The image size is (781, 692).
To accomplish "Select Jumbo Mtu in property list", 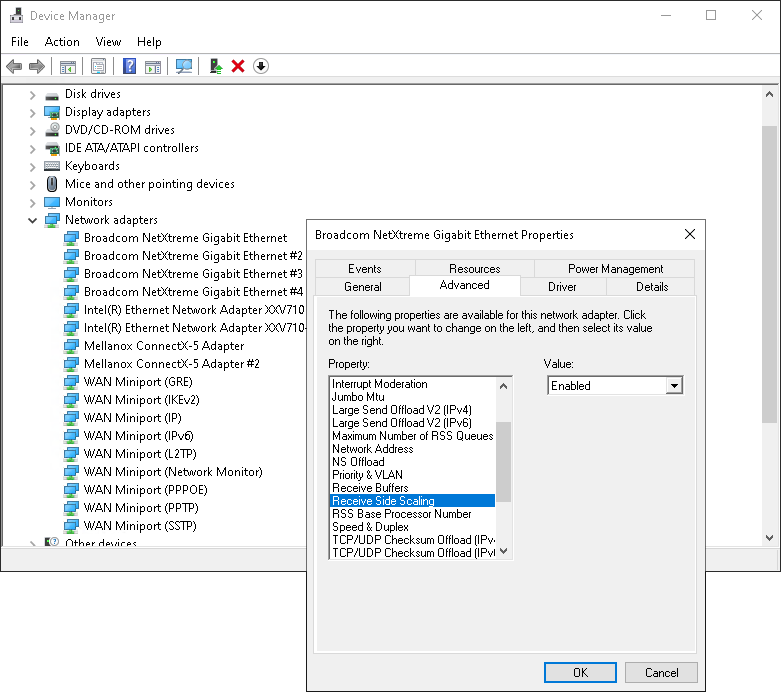I will click(359, 397).
